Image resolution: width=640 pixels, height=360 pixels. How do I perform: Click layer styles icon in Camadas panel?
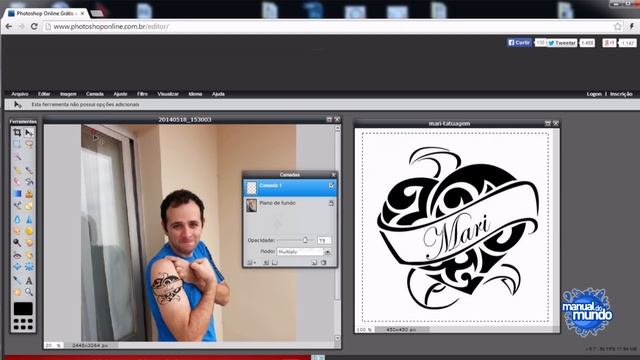point(275,262)
